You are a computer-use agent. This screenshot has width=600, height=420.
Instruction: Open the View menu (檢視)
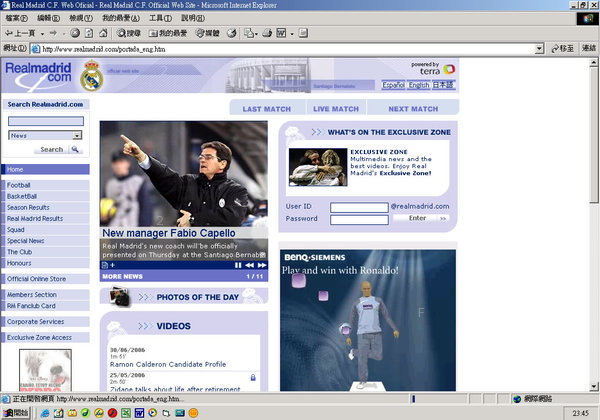[81, 18]
